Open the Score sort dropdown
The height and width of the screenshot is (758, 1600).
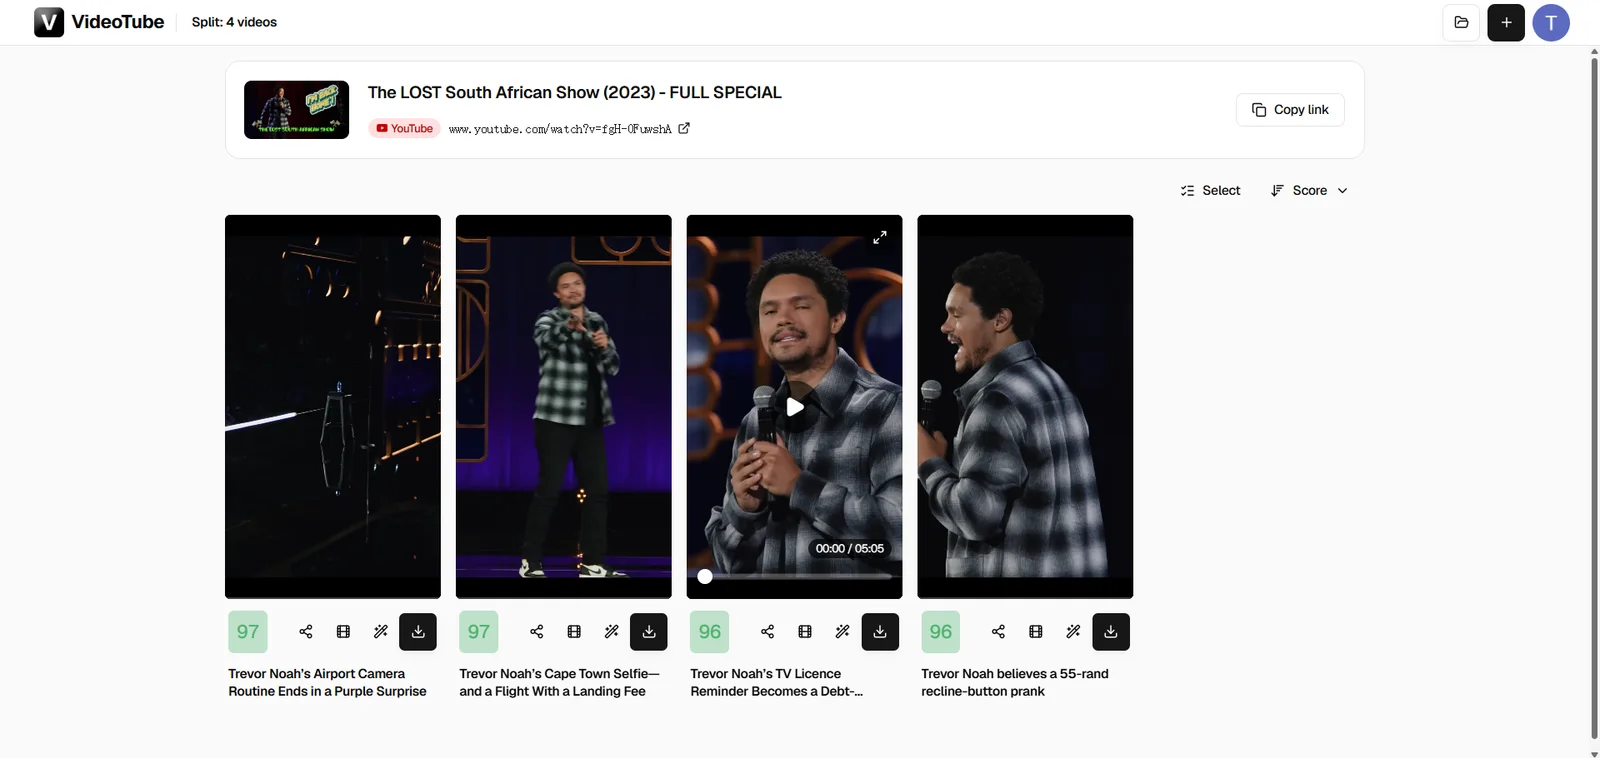click(1310, 190)
